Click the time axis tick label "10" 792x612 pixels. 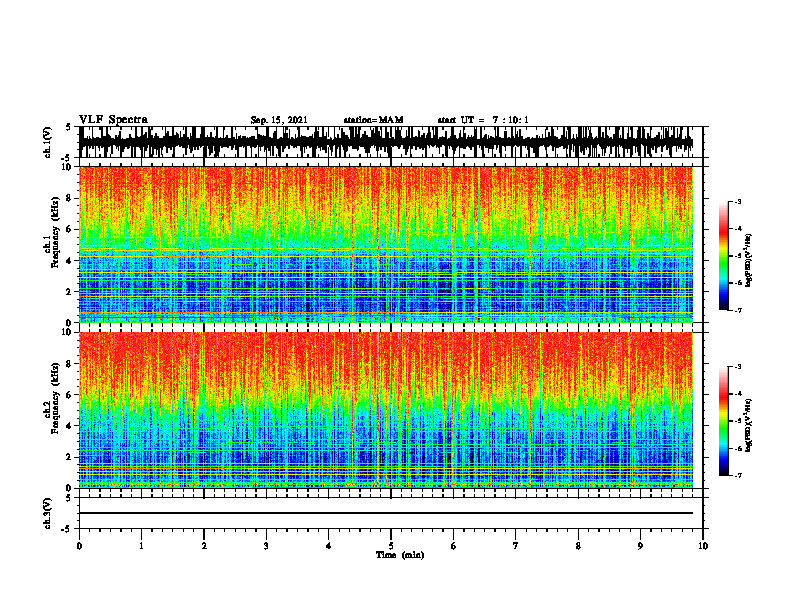(703, 546)
